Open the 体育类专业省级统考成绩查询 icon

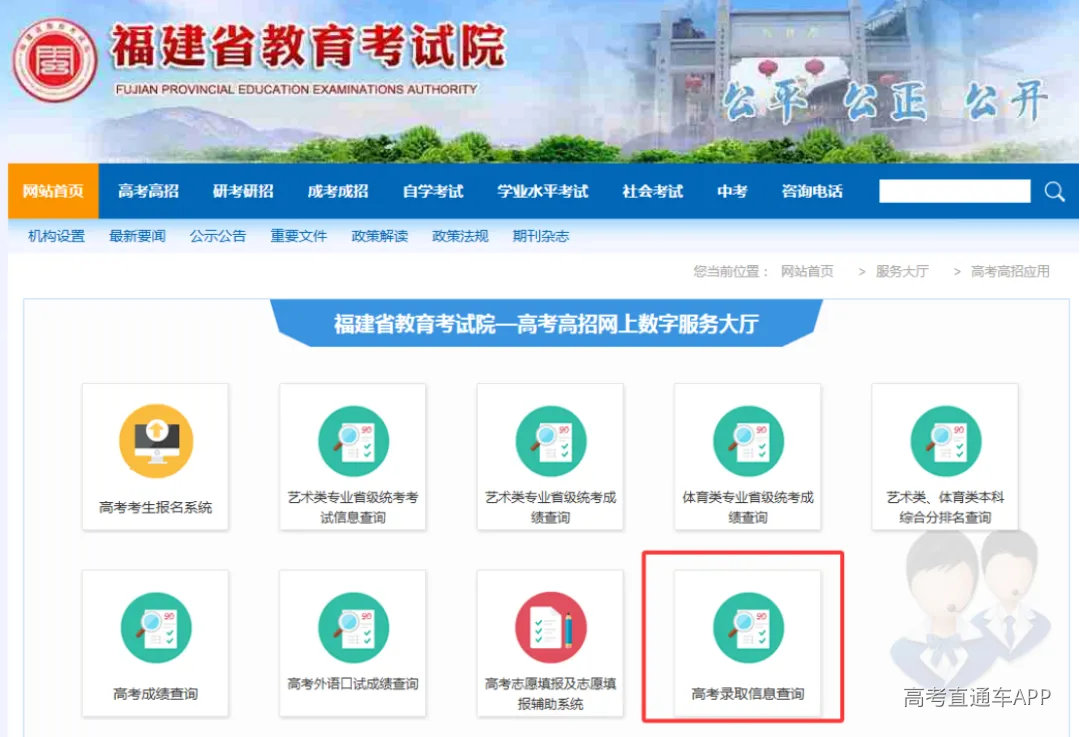pyautogui.click(x=748, y=441)
